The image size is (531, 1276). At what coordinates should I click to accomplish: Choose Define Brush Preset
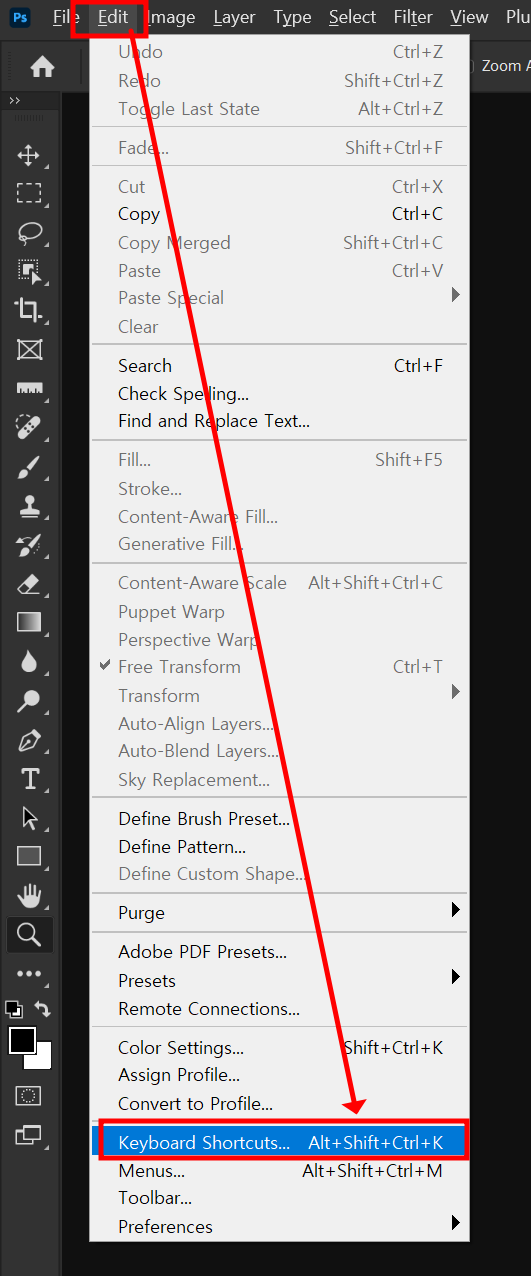point(280,819)
